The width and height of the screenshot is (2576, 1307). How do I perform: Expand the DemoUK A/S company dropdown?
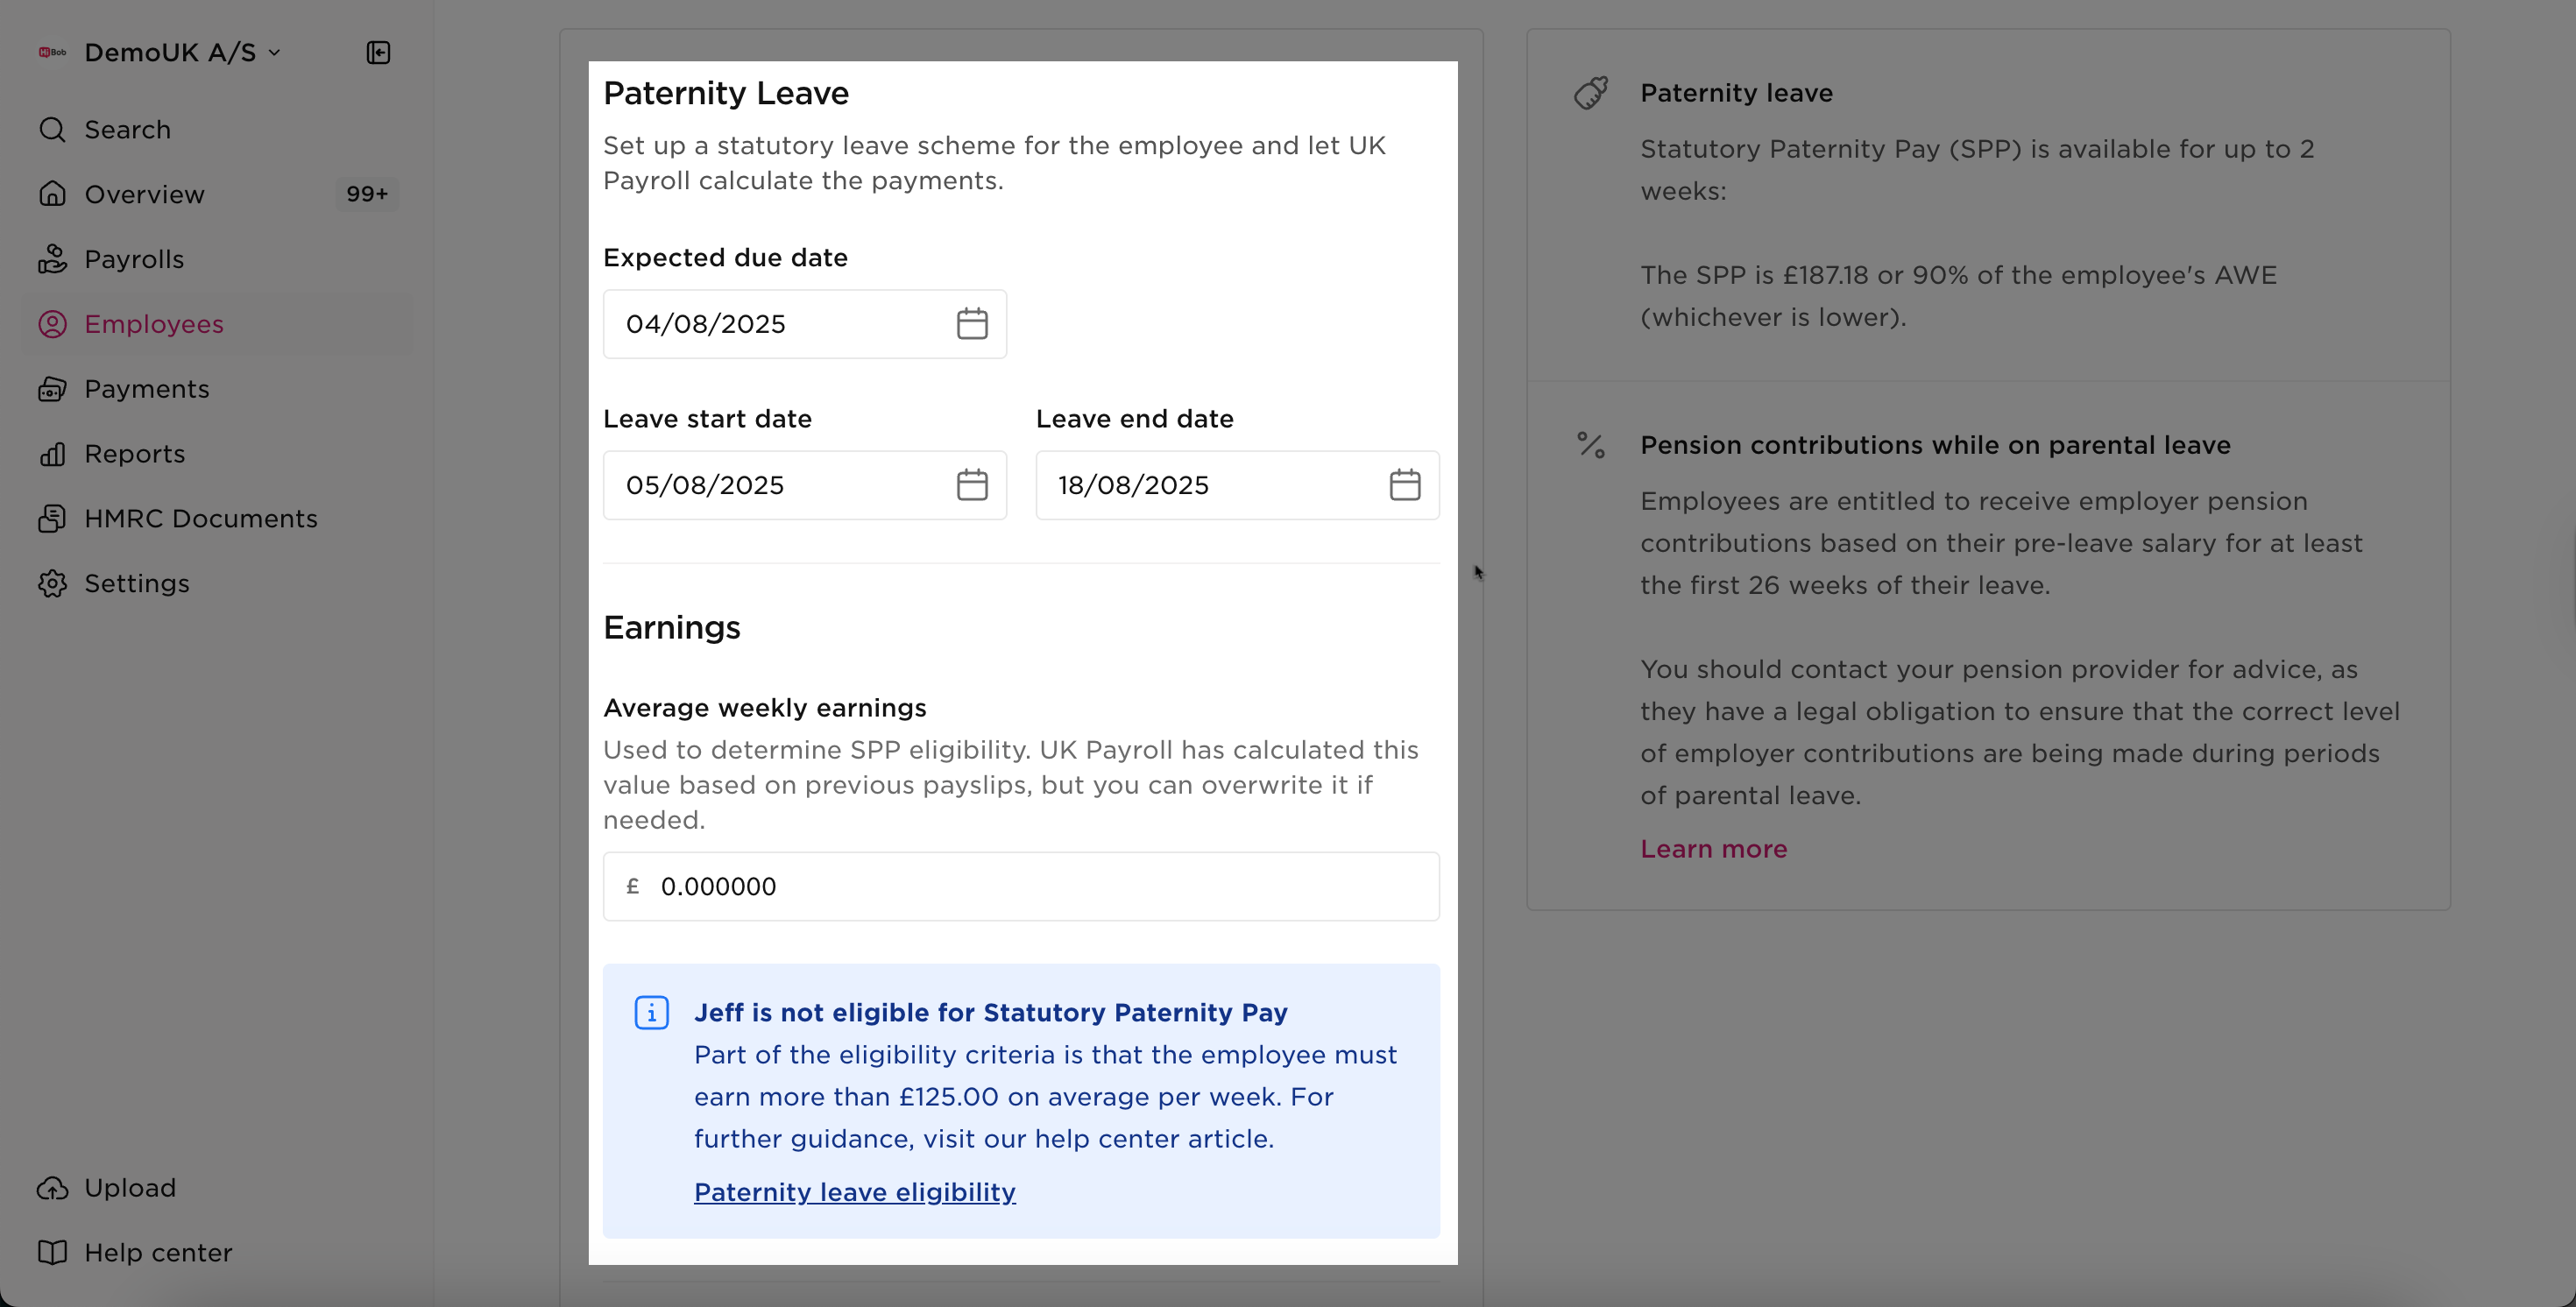pos(183,52)
